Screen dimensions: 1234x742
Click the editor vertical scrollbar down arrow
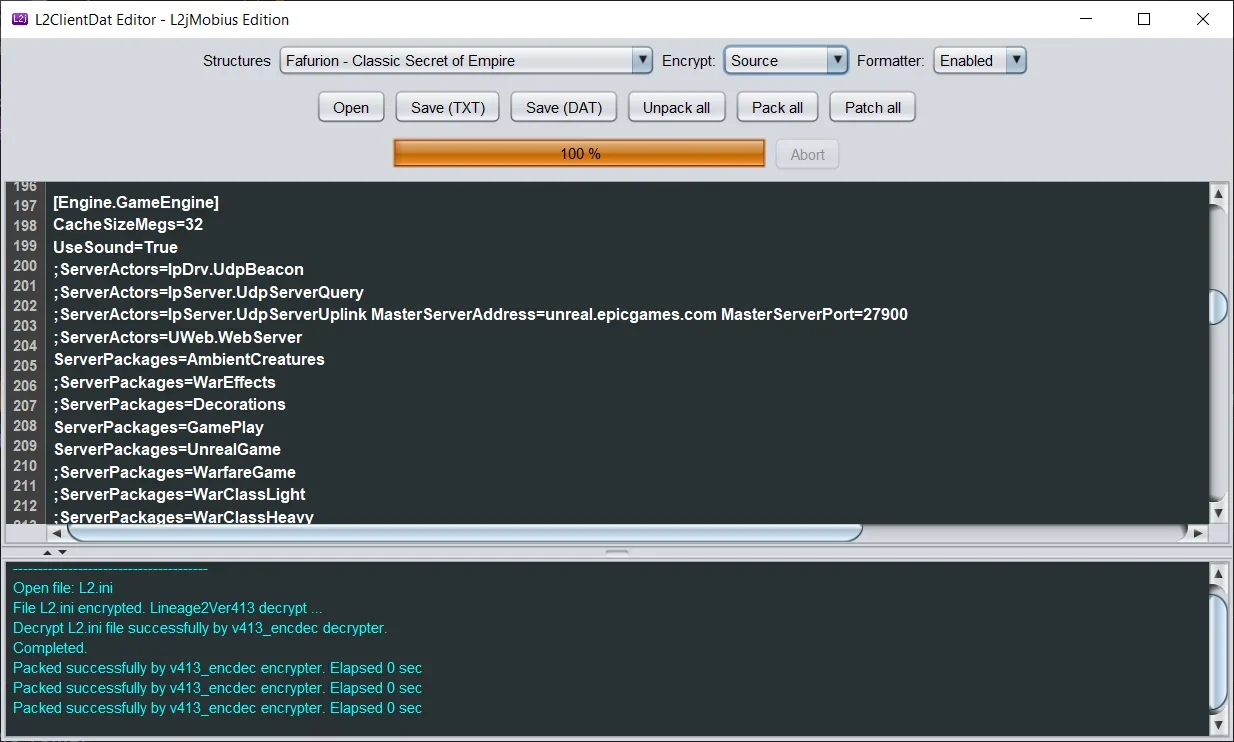(x=1218, y=512)
